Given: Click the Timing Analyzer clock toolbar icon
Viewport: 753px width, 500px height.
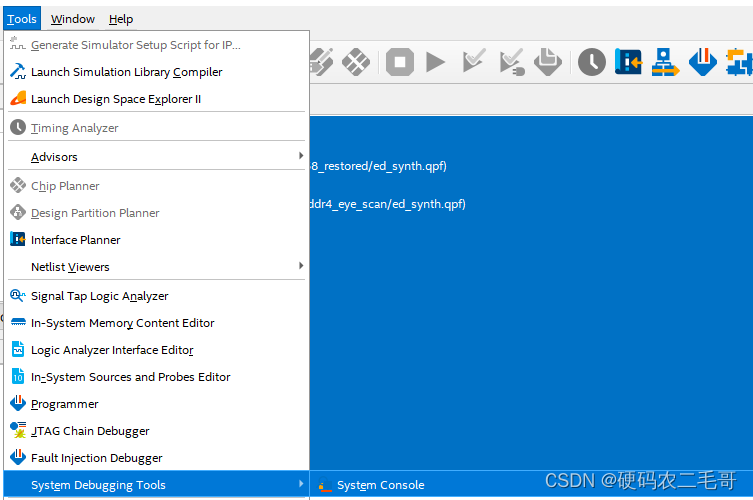Looking at the screenshot, I should 592,62.
